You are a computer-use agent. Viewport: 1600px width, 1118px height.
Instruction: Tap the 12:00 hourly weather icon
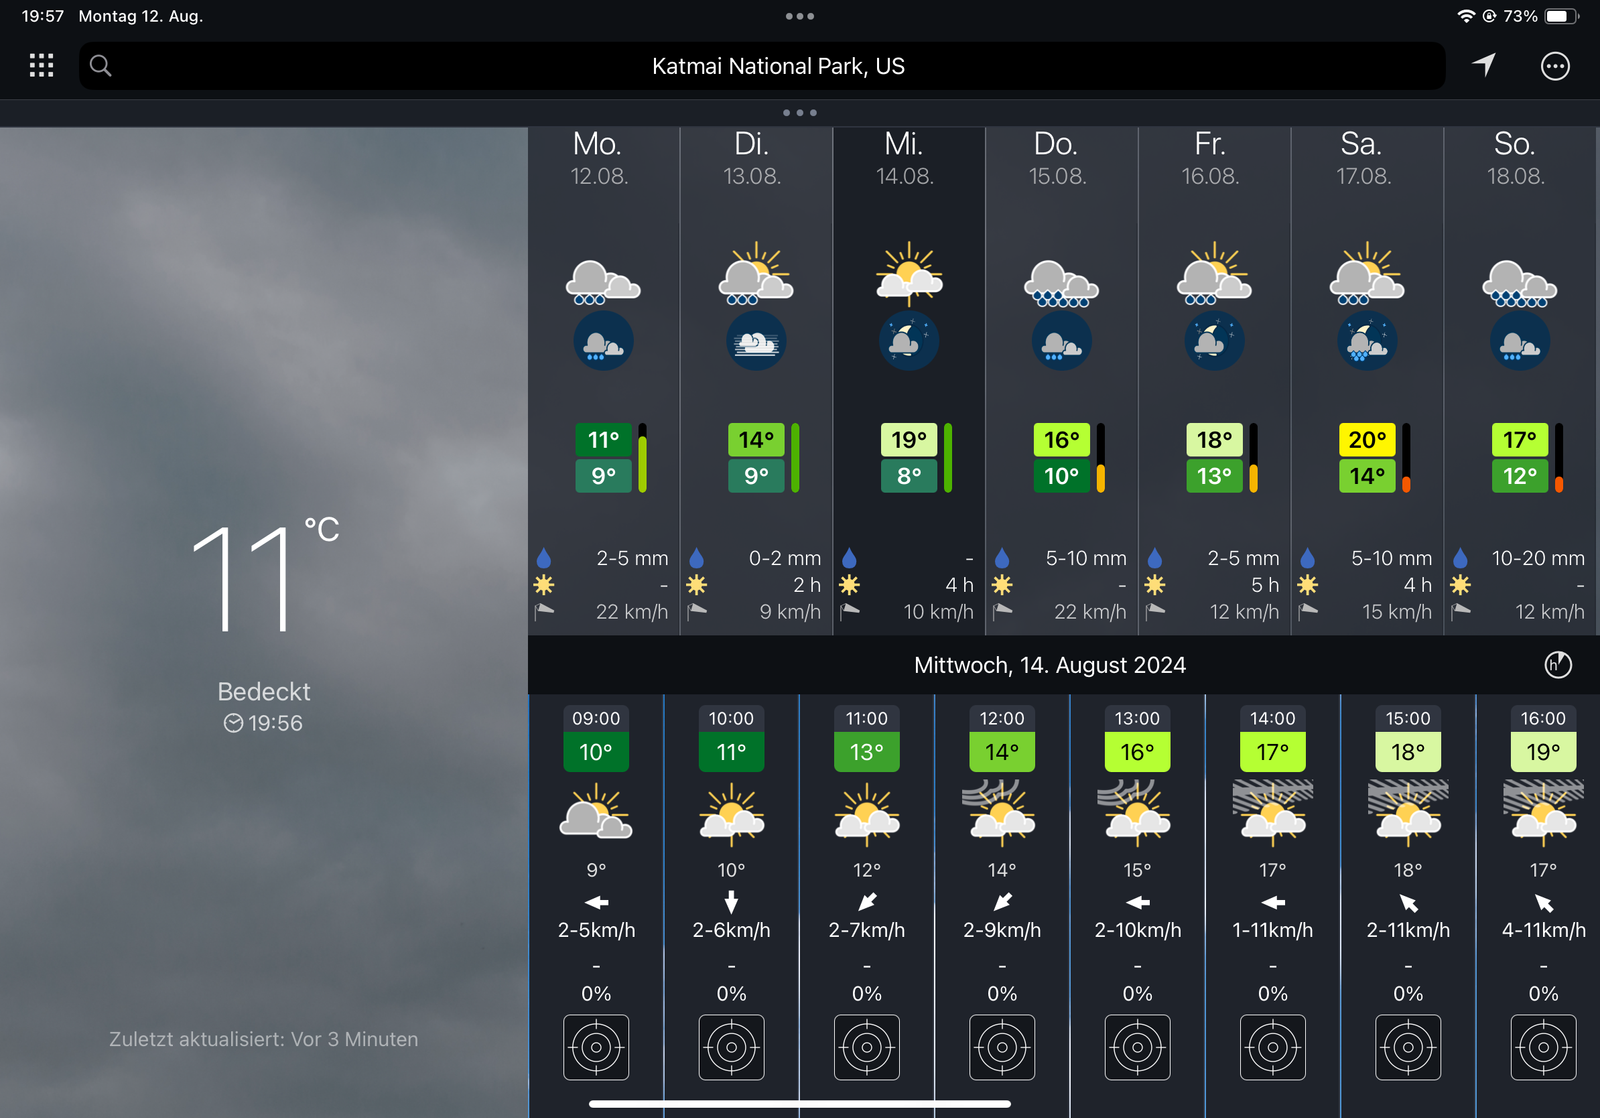coord(1002,811)
